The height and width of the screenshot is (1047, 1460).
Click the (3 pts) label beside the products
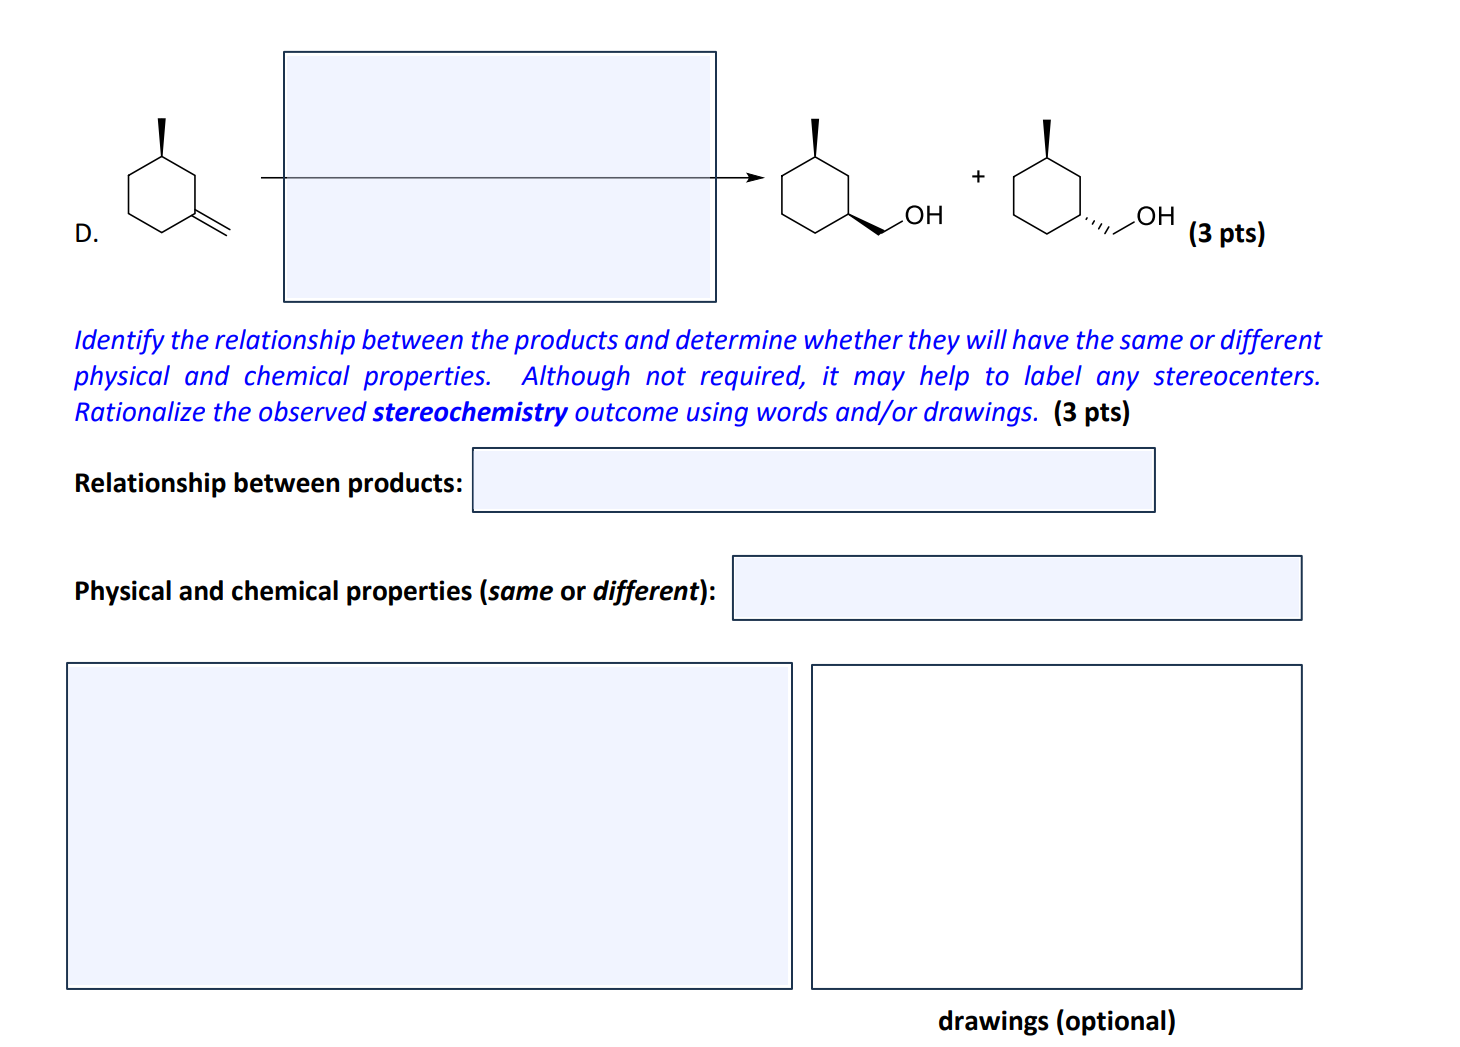coord(1227,232)
